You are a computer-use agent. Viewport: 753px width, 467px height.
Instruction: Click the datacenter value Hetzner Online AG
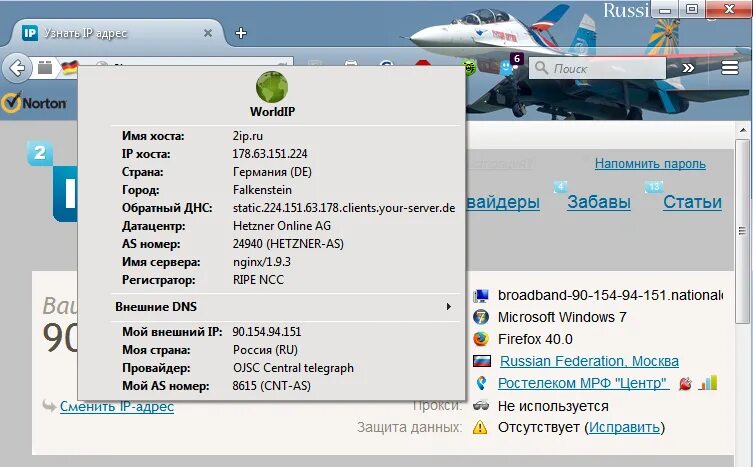282,226
